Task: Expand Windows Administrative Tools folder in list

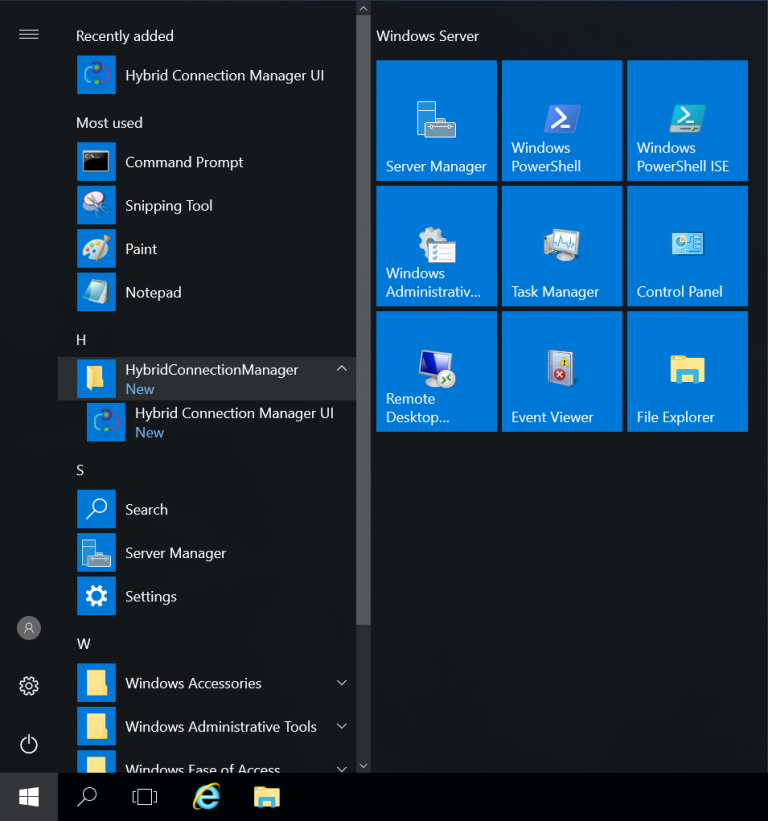Action: point(341,726)
